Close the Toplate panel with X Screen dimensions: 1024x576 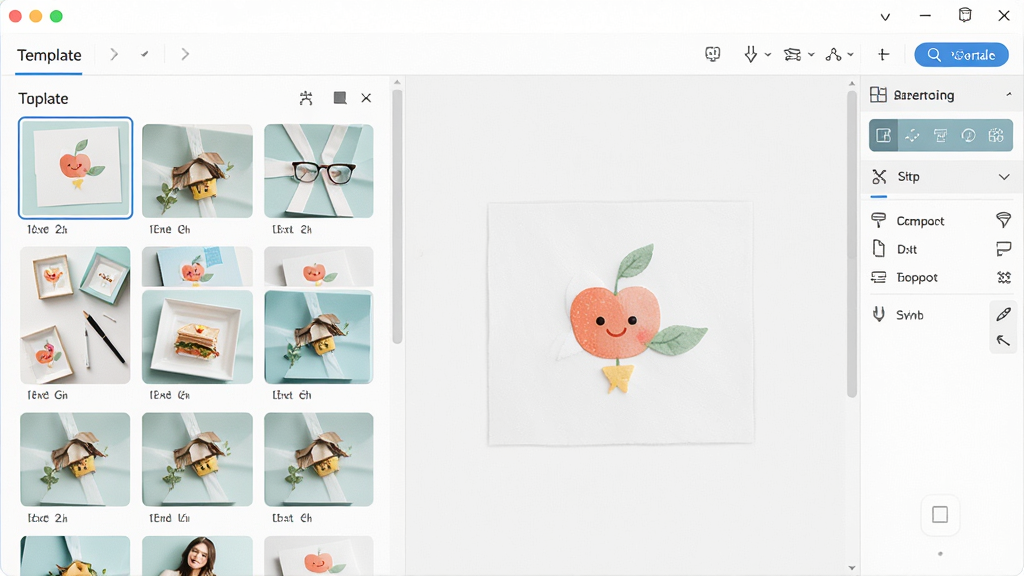point(366,98)
